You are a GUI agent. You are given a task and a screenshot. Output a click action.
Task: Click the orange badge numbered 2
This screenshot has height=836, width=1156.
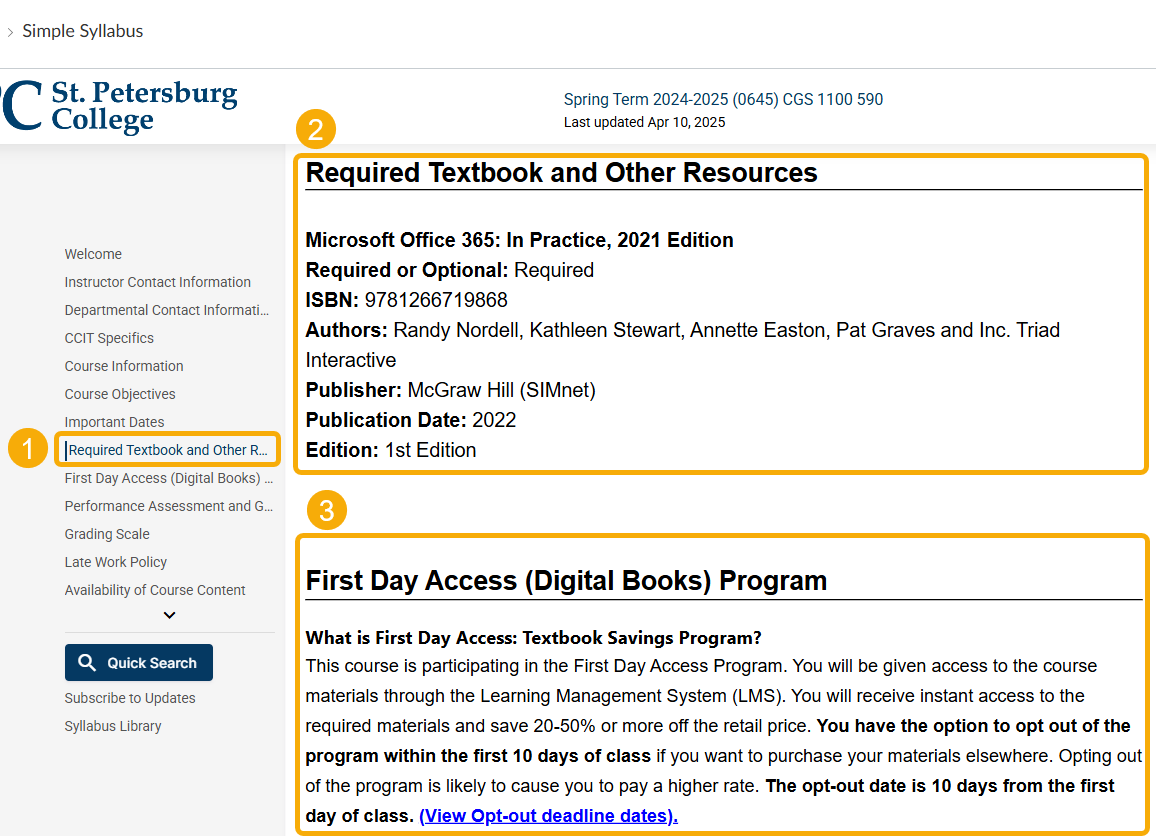coord(316,129)
